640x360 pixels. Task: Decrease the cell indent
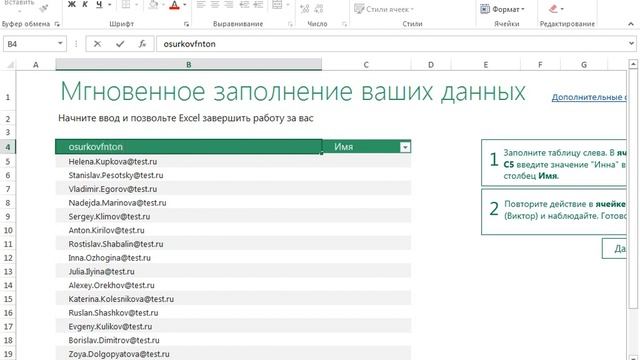coord(244,5)
